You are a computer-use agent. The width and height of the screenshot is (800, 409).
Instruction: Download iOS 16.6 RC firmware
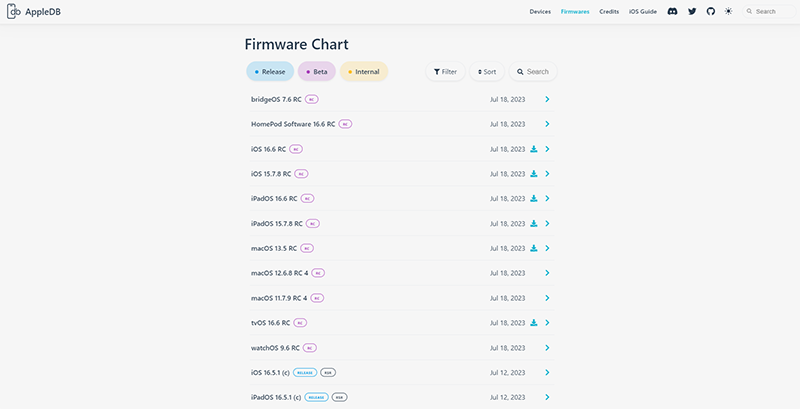[534, 149]
